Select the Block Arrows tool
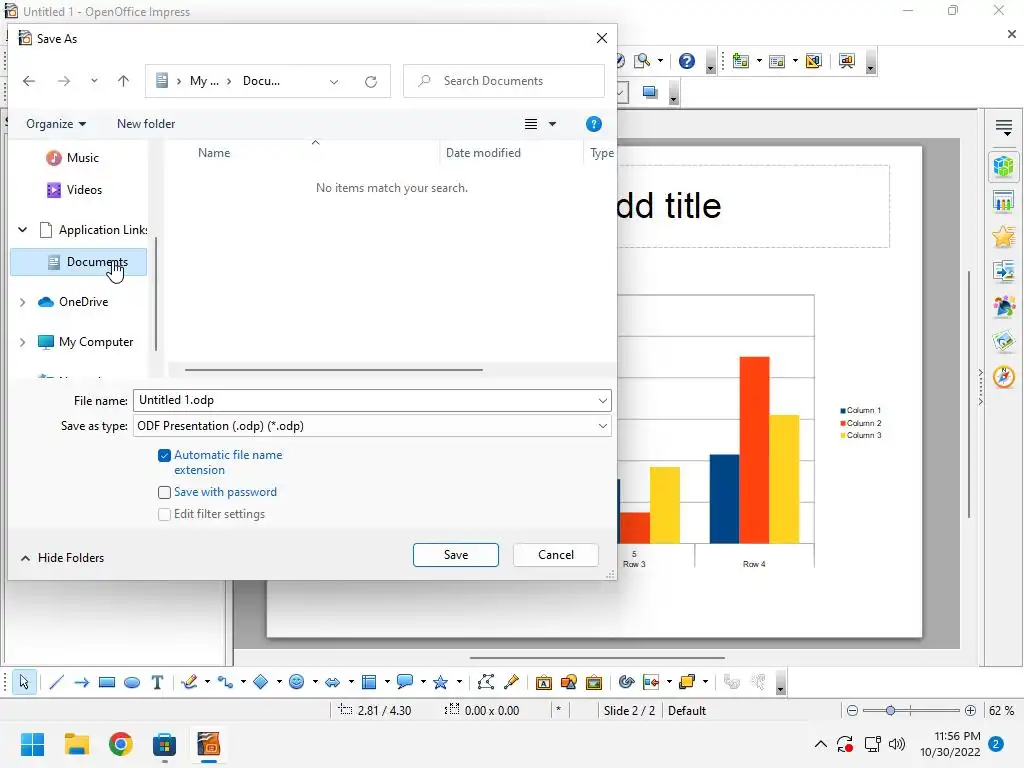This screenshot has height=768, width=1024. tap(332, 682)
